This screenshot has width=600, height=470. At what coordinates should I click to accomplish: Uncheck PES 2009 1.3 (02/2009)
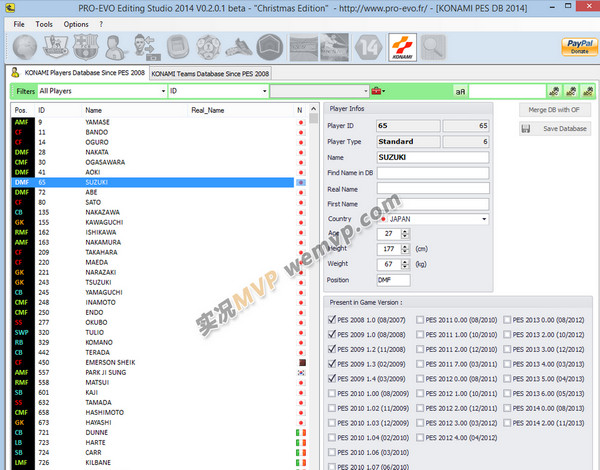tap(332, 364)
